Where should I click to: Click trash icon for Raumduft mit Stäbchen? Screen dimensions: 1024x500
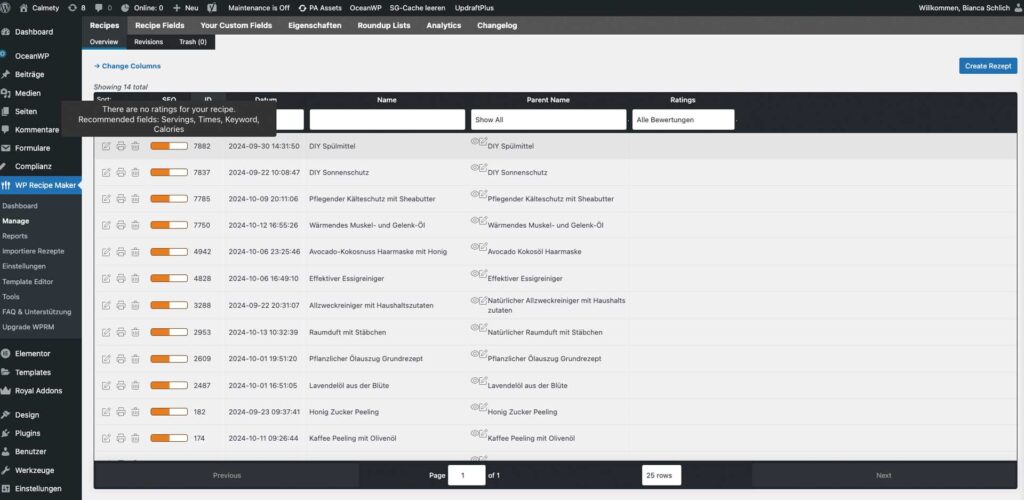135,332
